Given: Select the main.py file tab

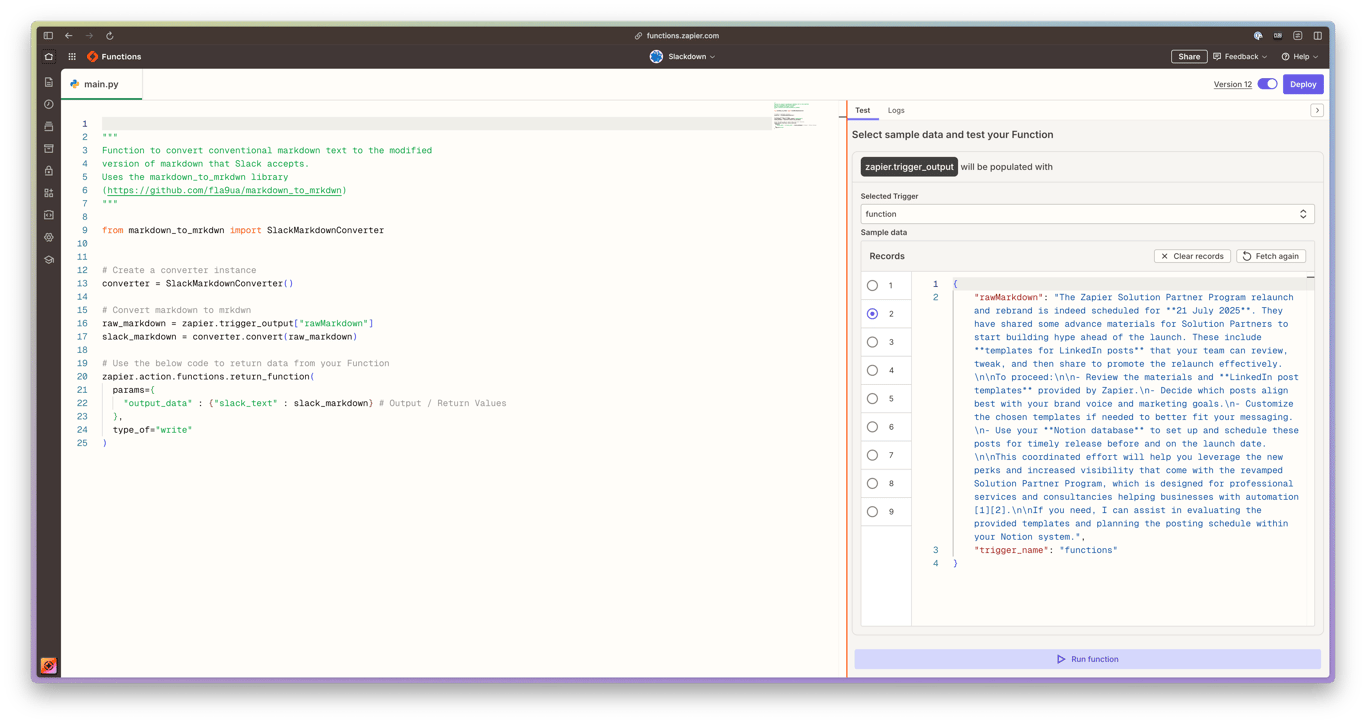Looking at the screenshot, I should click(101, 84).
